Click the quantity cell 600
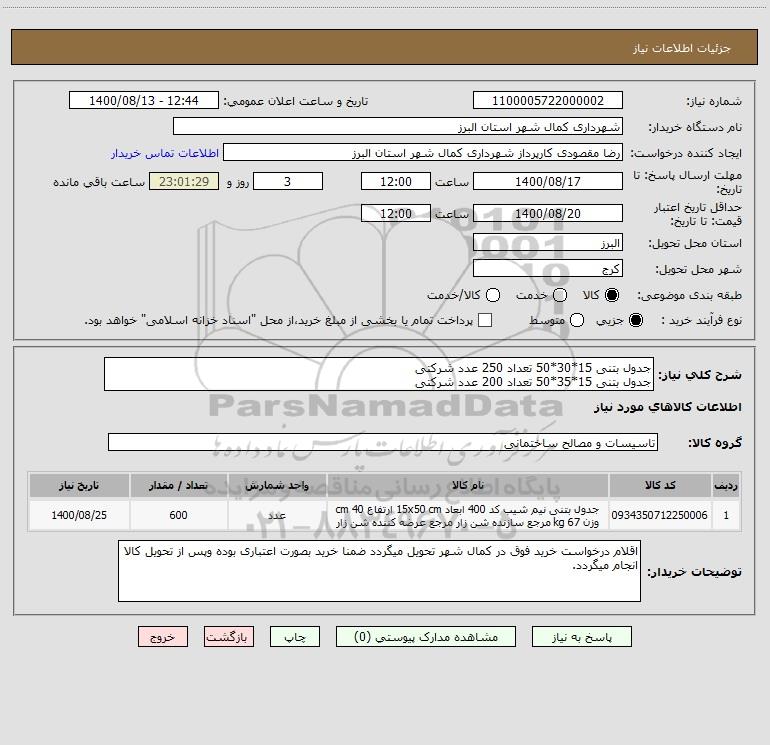 click(178, 515)
